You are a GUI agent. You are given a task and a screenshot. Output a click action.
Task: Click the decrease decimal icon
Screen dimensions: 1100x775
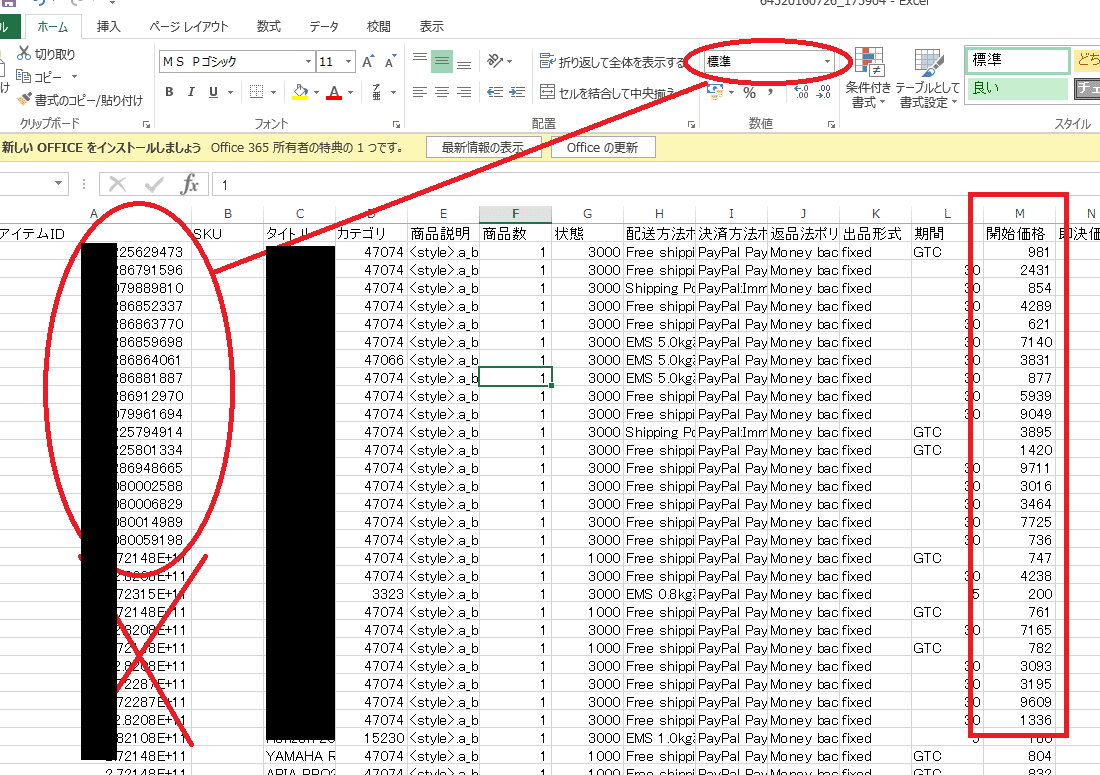[824, 92]
